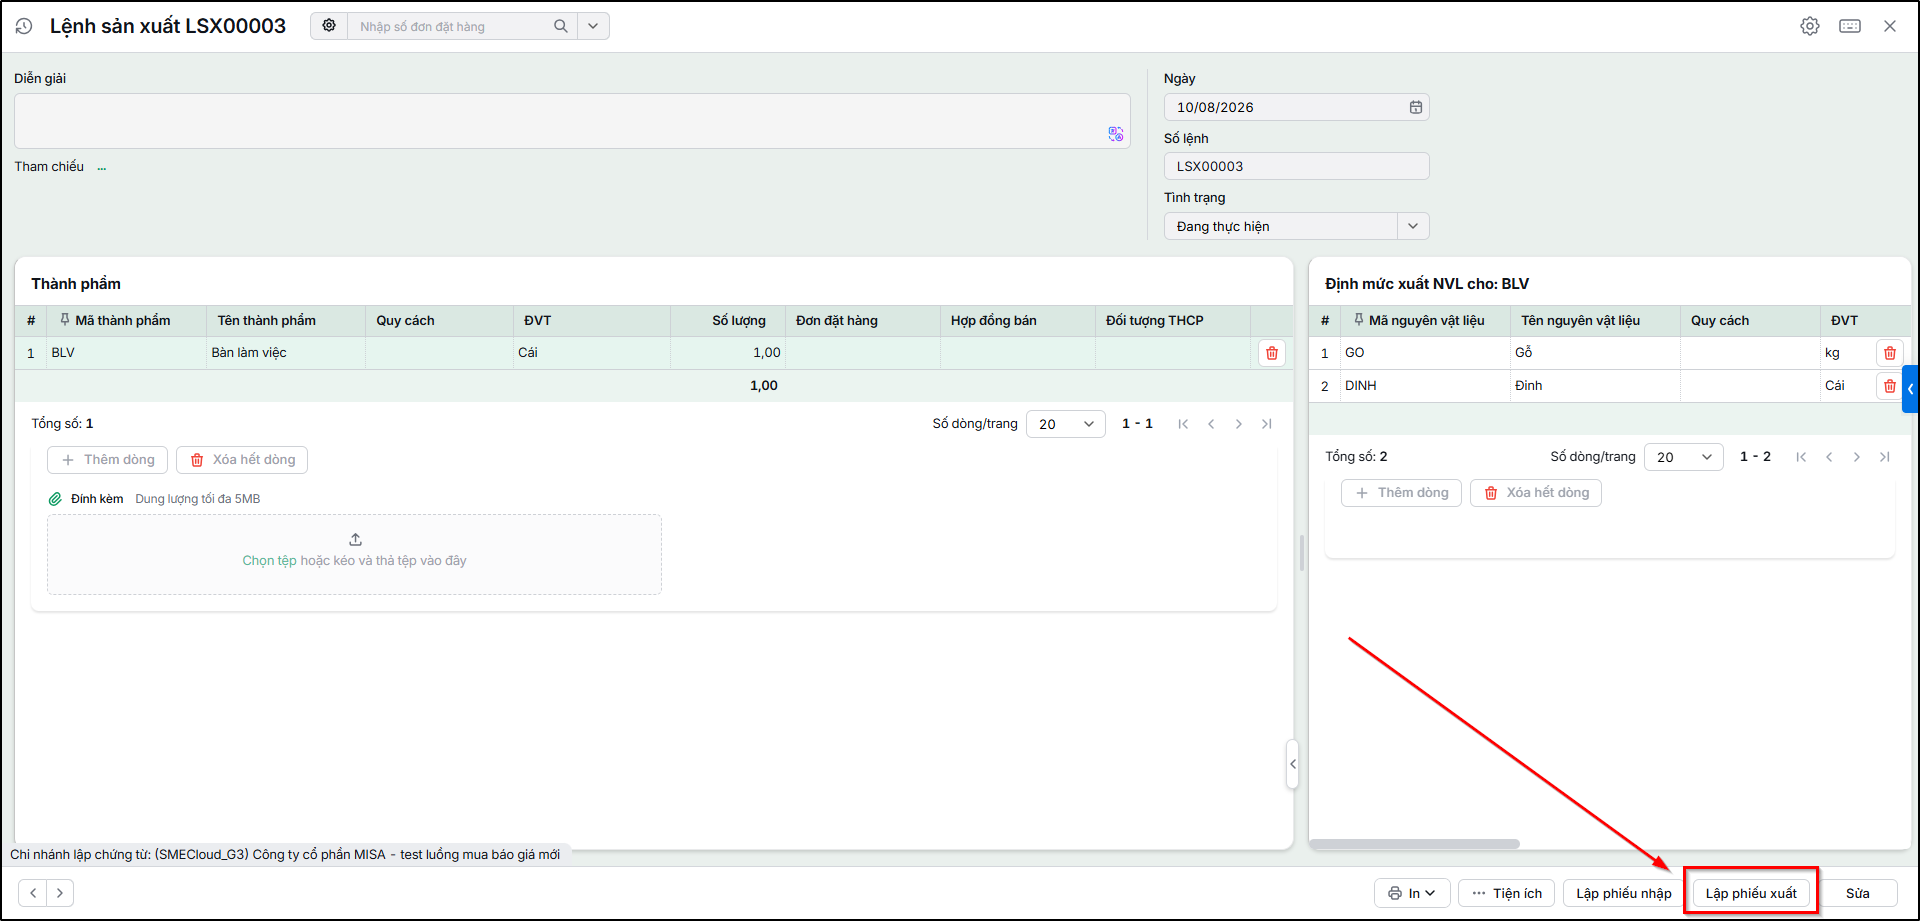Go to the previous production order
Screen dimensions: 1920x921
(33, 893)
